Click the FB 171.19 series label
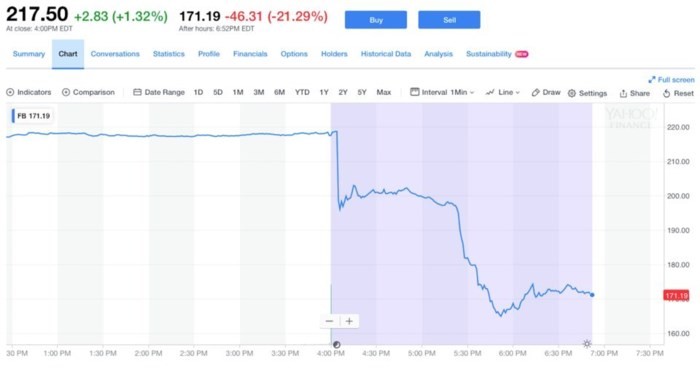 pos(30,116)
